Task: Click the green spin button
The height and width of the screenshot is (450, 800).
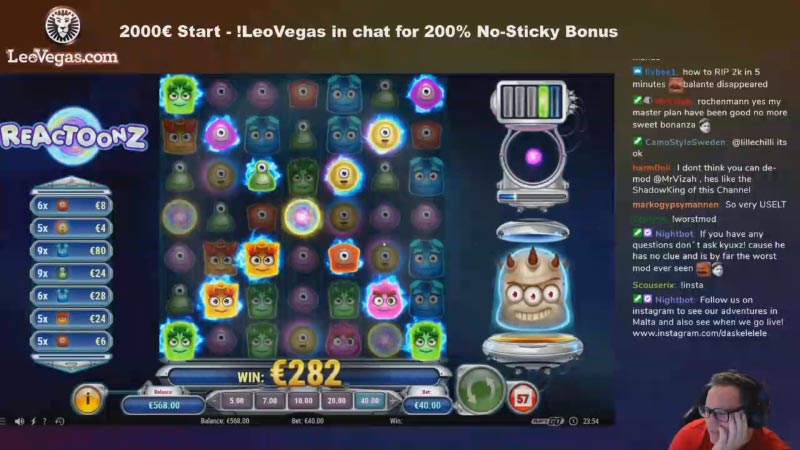Action: (x=480, y=389)
